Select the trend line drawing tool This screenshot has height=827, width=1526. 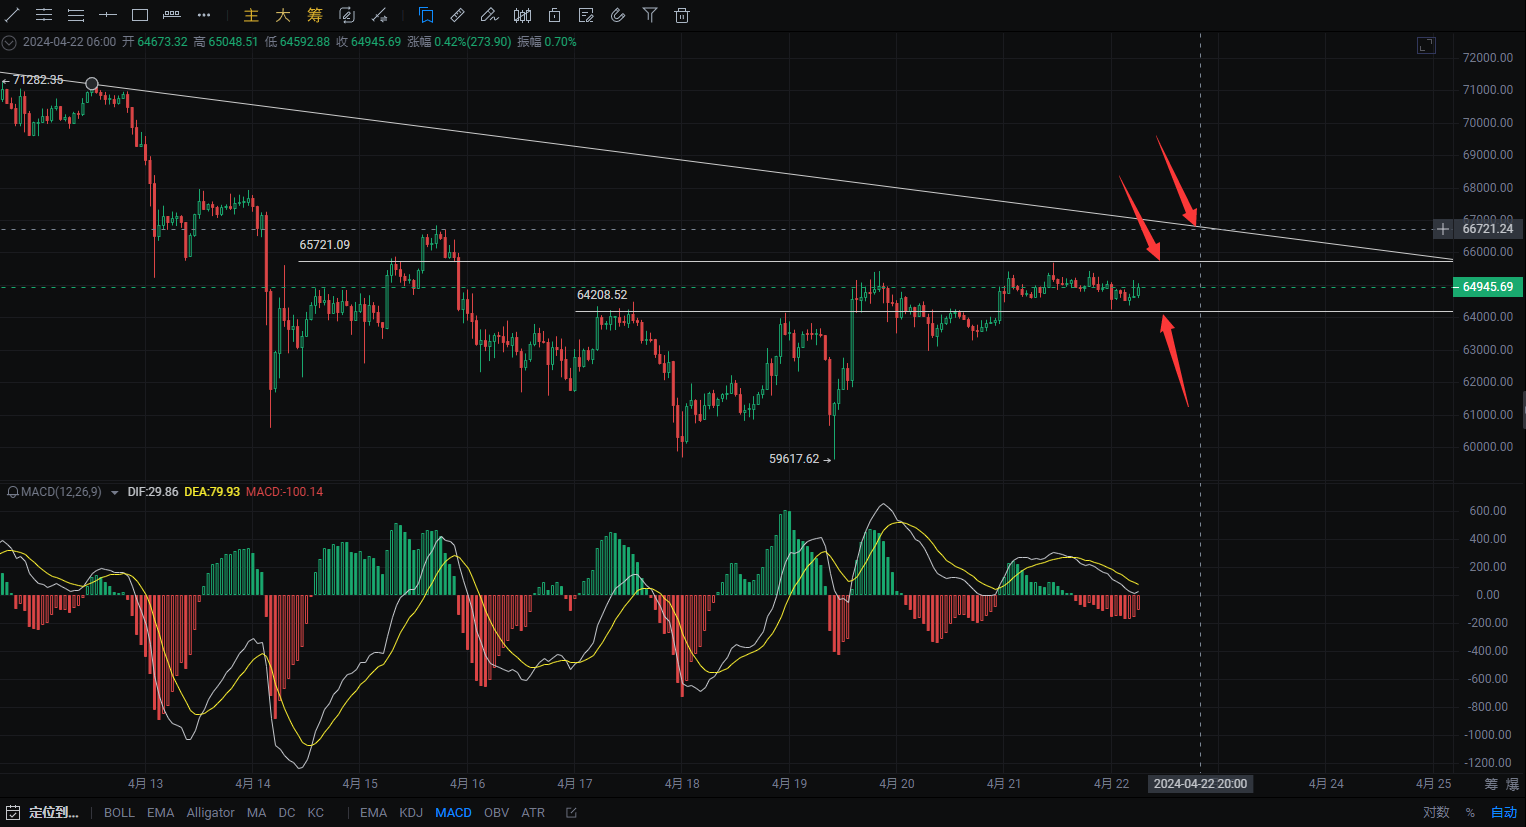pos(12,15)
